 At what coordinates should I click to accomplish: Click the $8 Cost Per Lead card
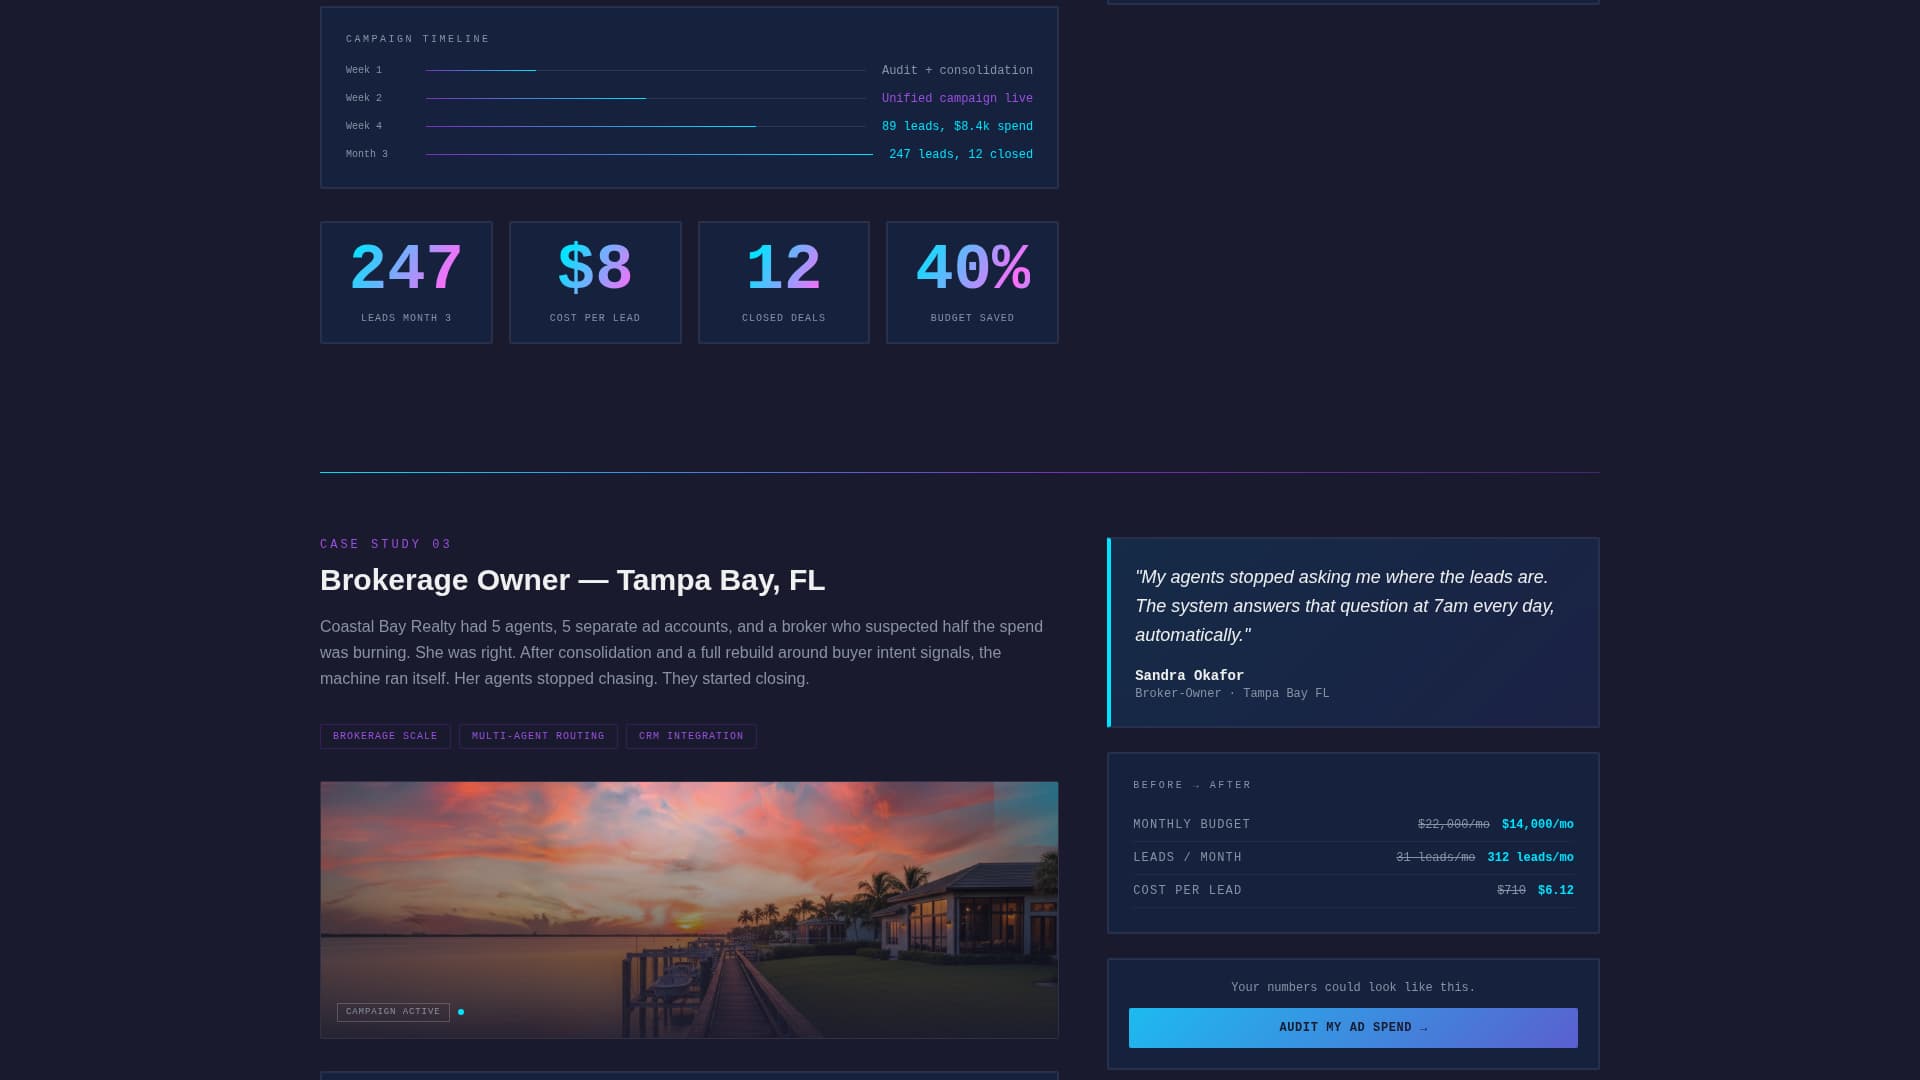tap(595, 282)
